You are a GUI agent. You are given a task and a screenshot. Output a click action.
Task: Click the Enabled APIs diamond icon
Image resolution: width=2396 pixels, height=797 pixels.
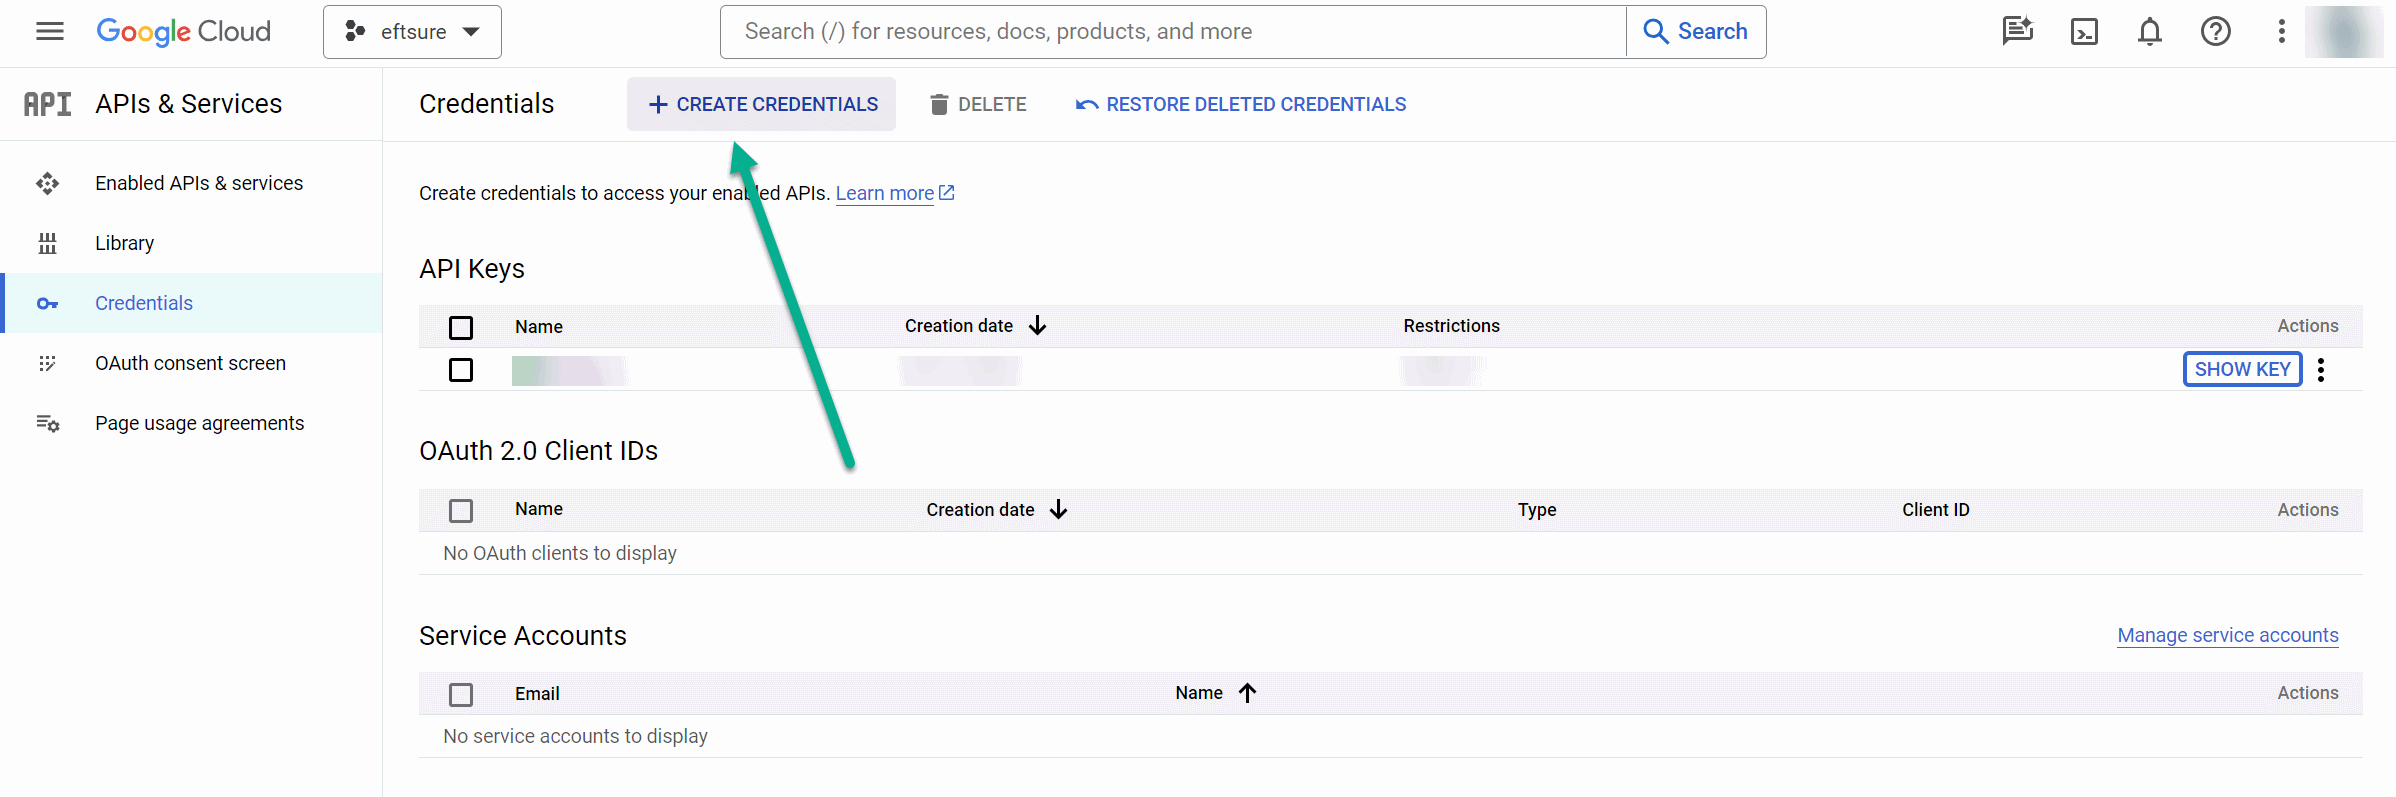click(x=47, y=183)
